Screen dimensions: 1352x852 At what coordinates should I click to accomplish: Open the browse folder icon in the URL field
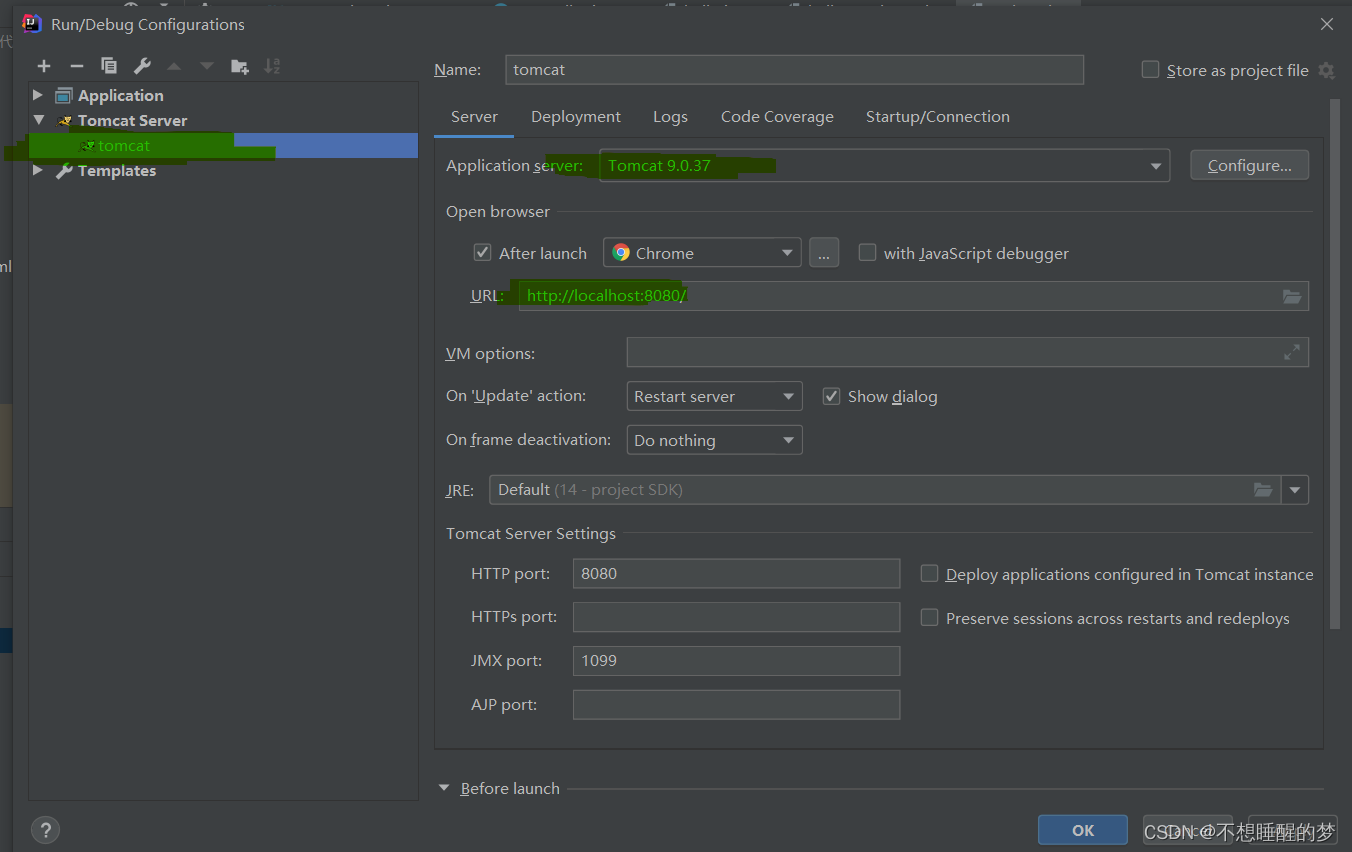1292,296
